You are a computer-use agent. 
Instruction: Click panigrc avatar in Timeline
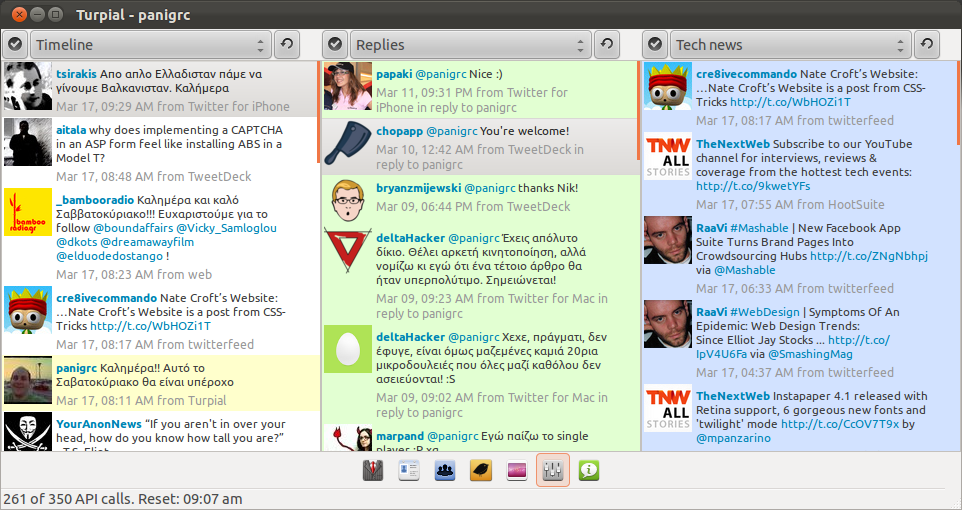point(28,380)
